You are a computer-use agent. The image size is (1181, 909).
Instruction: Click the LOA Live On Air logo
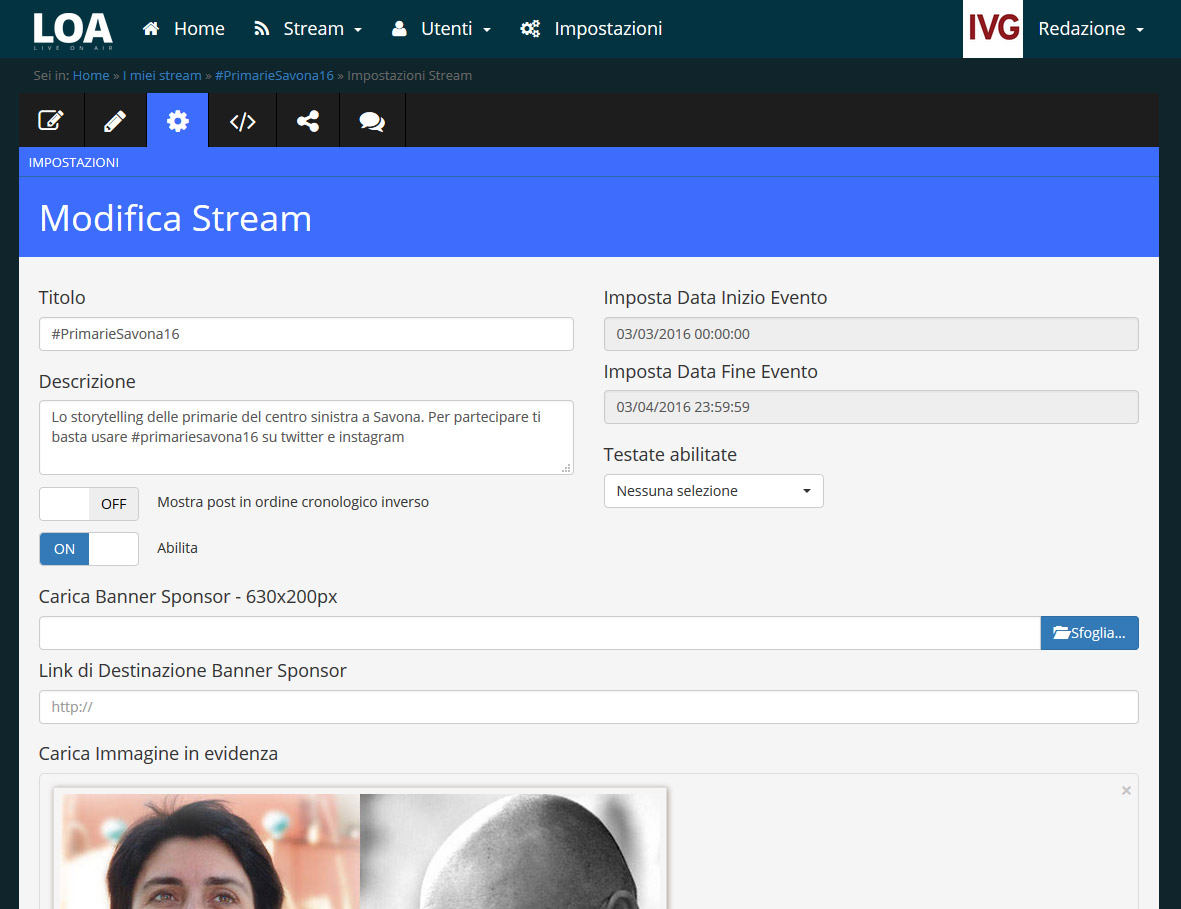coord(73,31)
